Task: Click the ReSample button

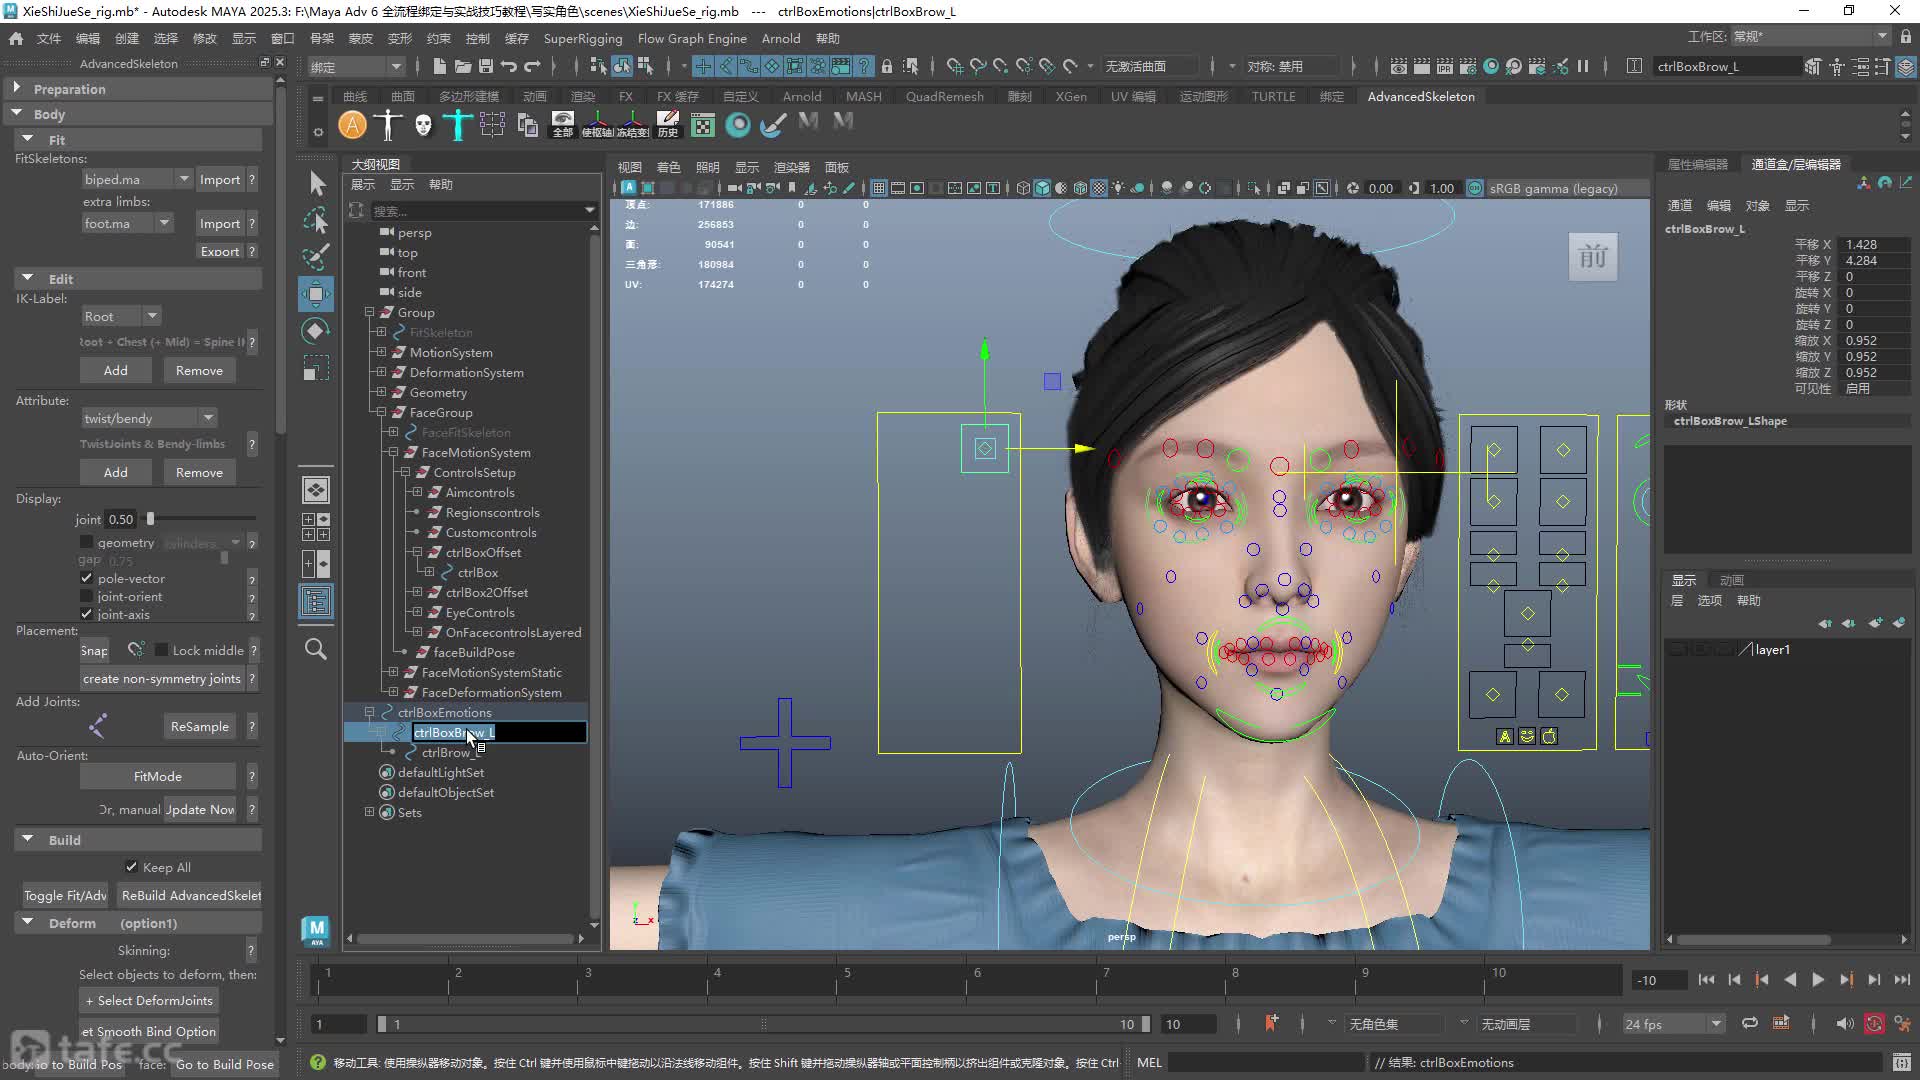Action: pyautogui.click(x=200, y=726)
